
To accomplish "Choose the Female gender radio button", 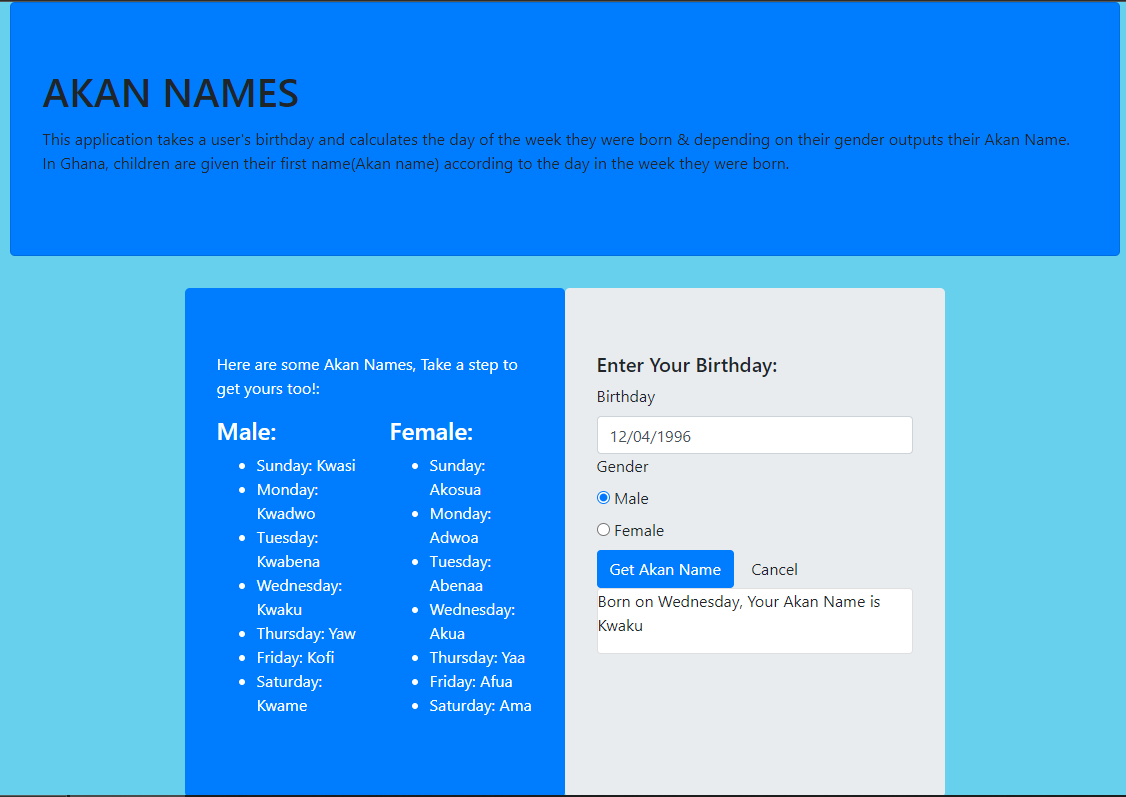I will [603, 530].
